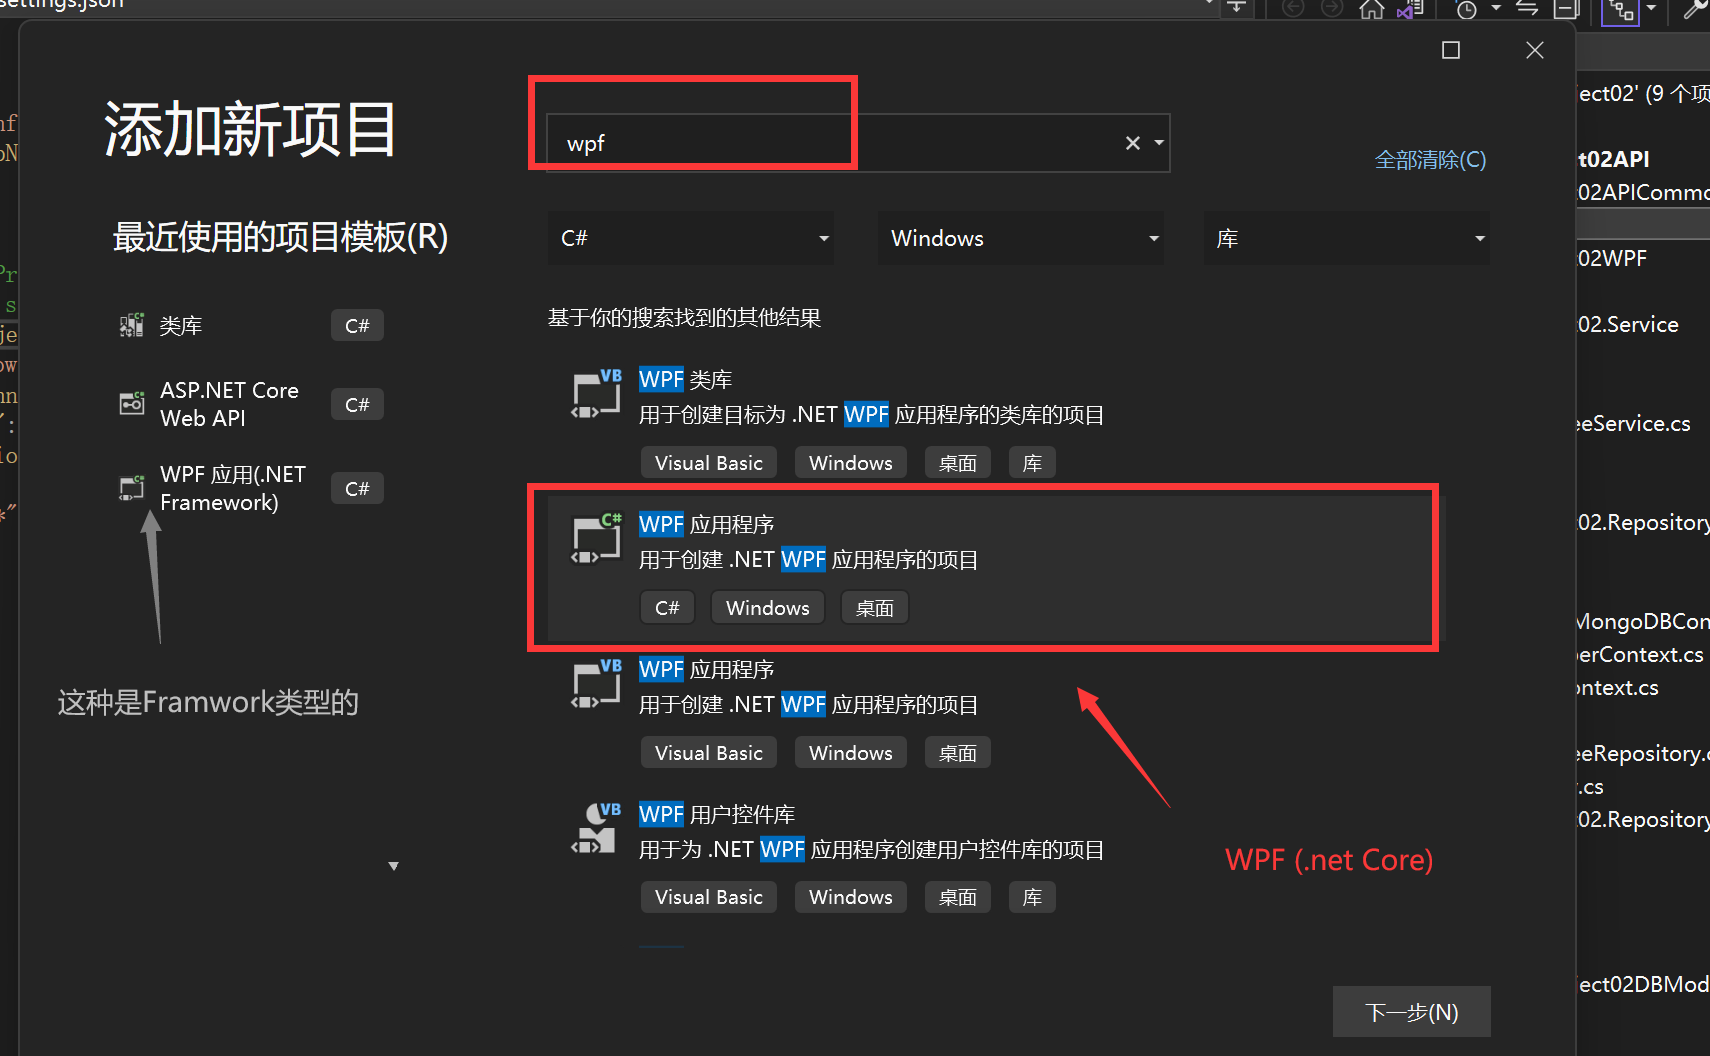Click the back arrow toolbar icon

[1293, 9]
